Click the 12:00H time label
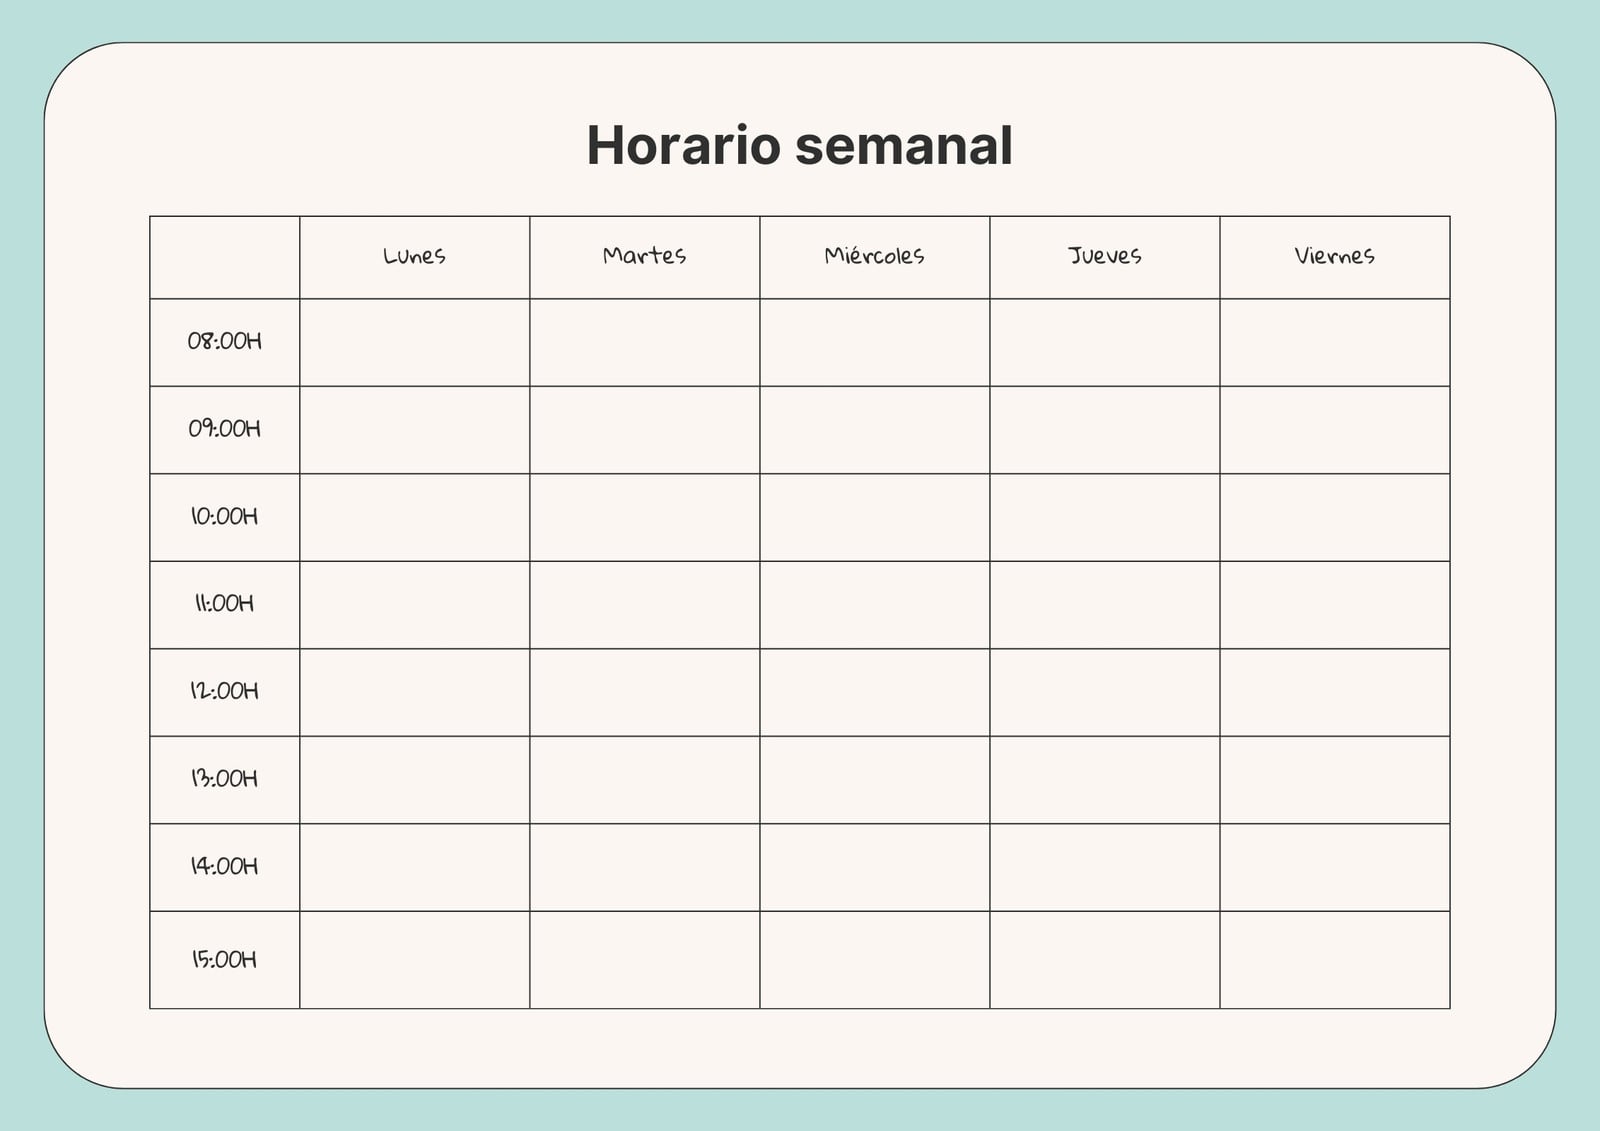Image resolution: width=1600 pixels, height=1131 pixels. coord(225,691)
